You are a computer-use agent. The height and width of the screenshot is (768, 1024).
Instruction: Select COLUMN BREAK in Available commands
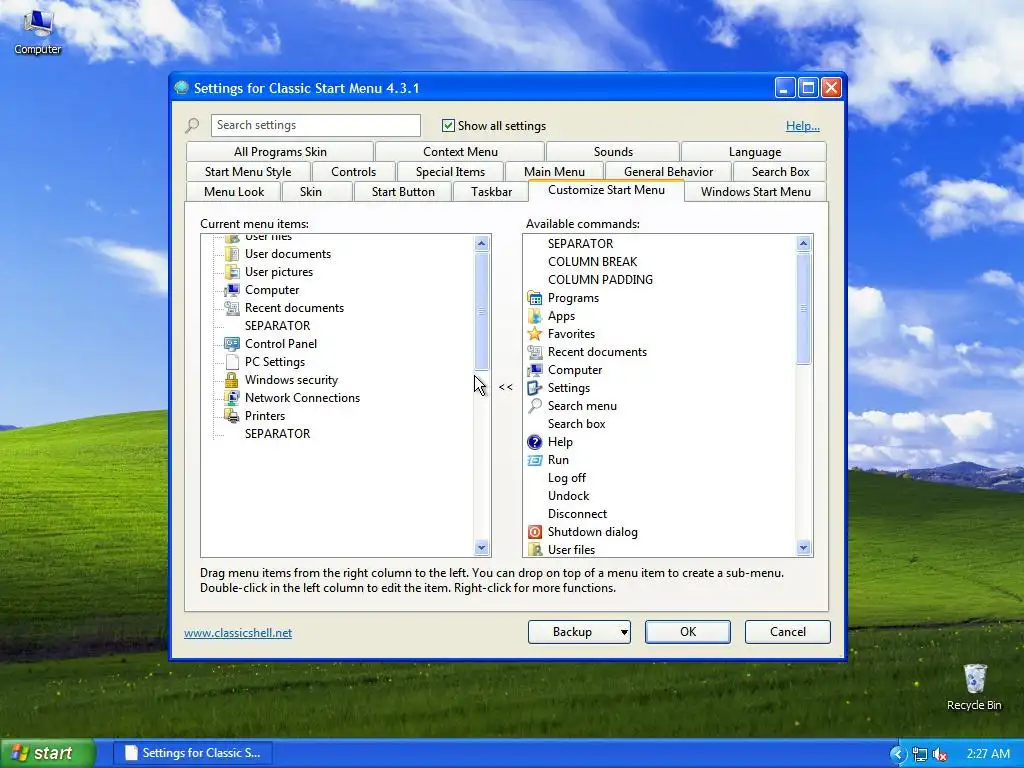point(592,262)
